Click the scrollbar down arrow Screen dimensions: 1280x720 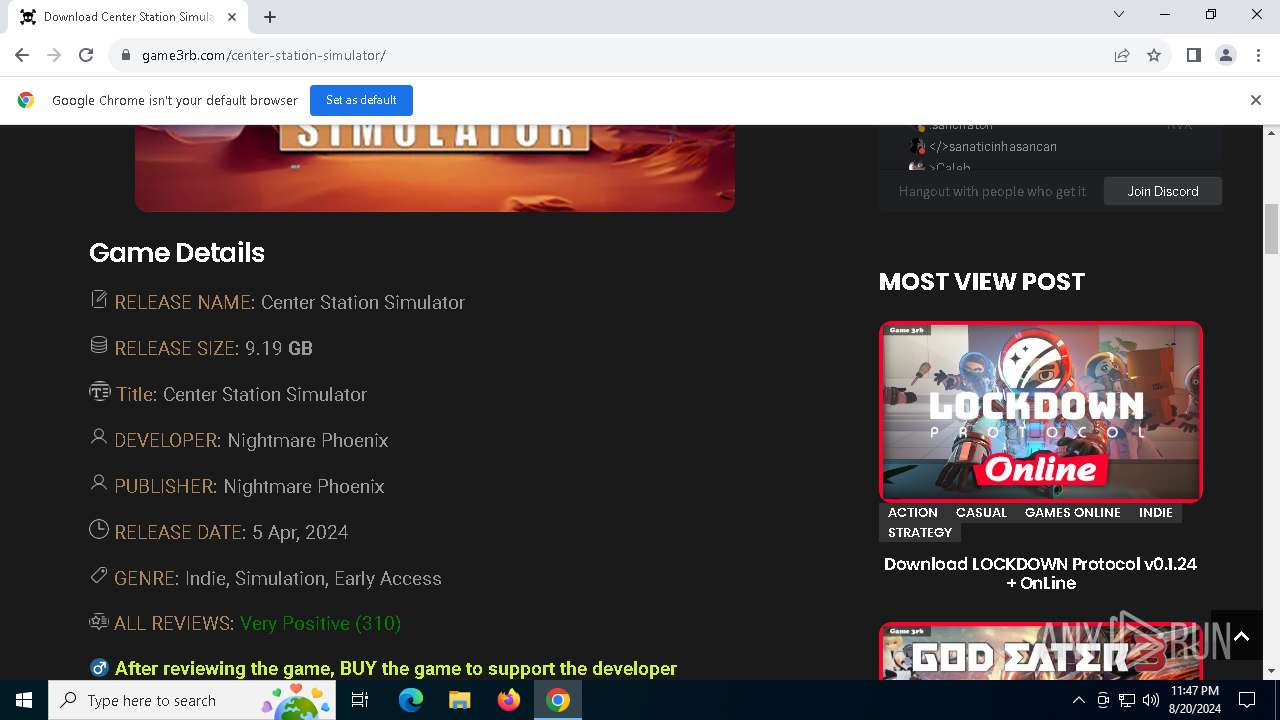[x=1272, y=671]
